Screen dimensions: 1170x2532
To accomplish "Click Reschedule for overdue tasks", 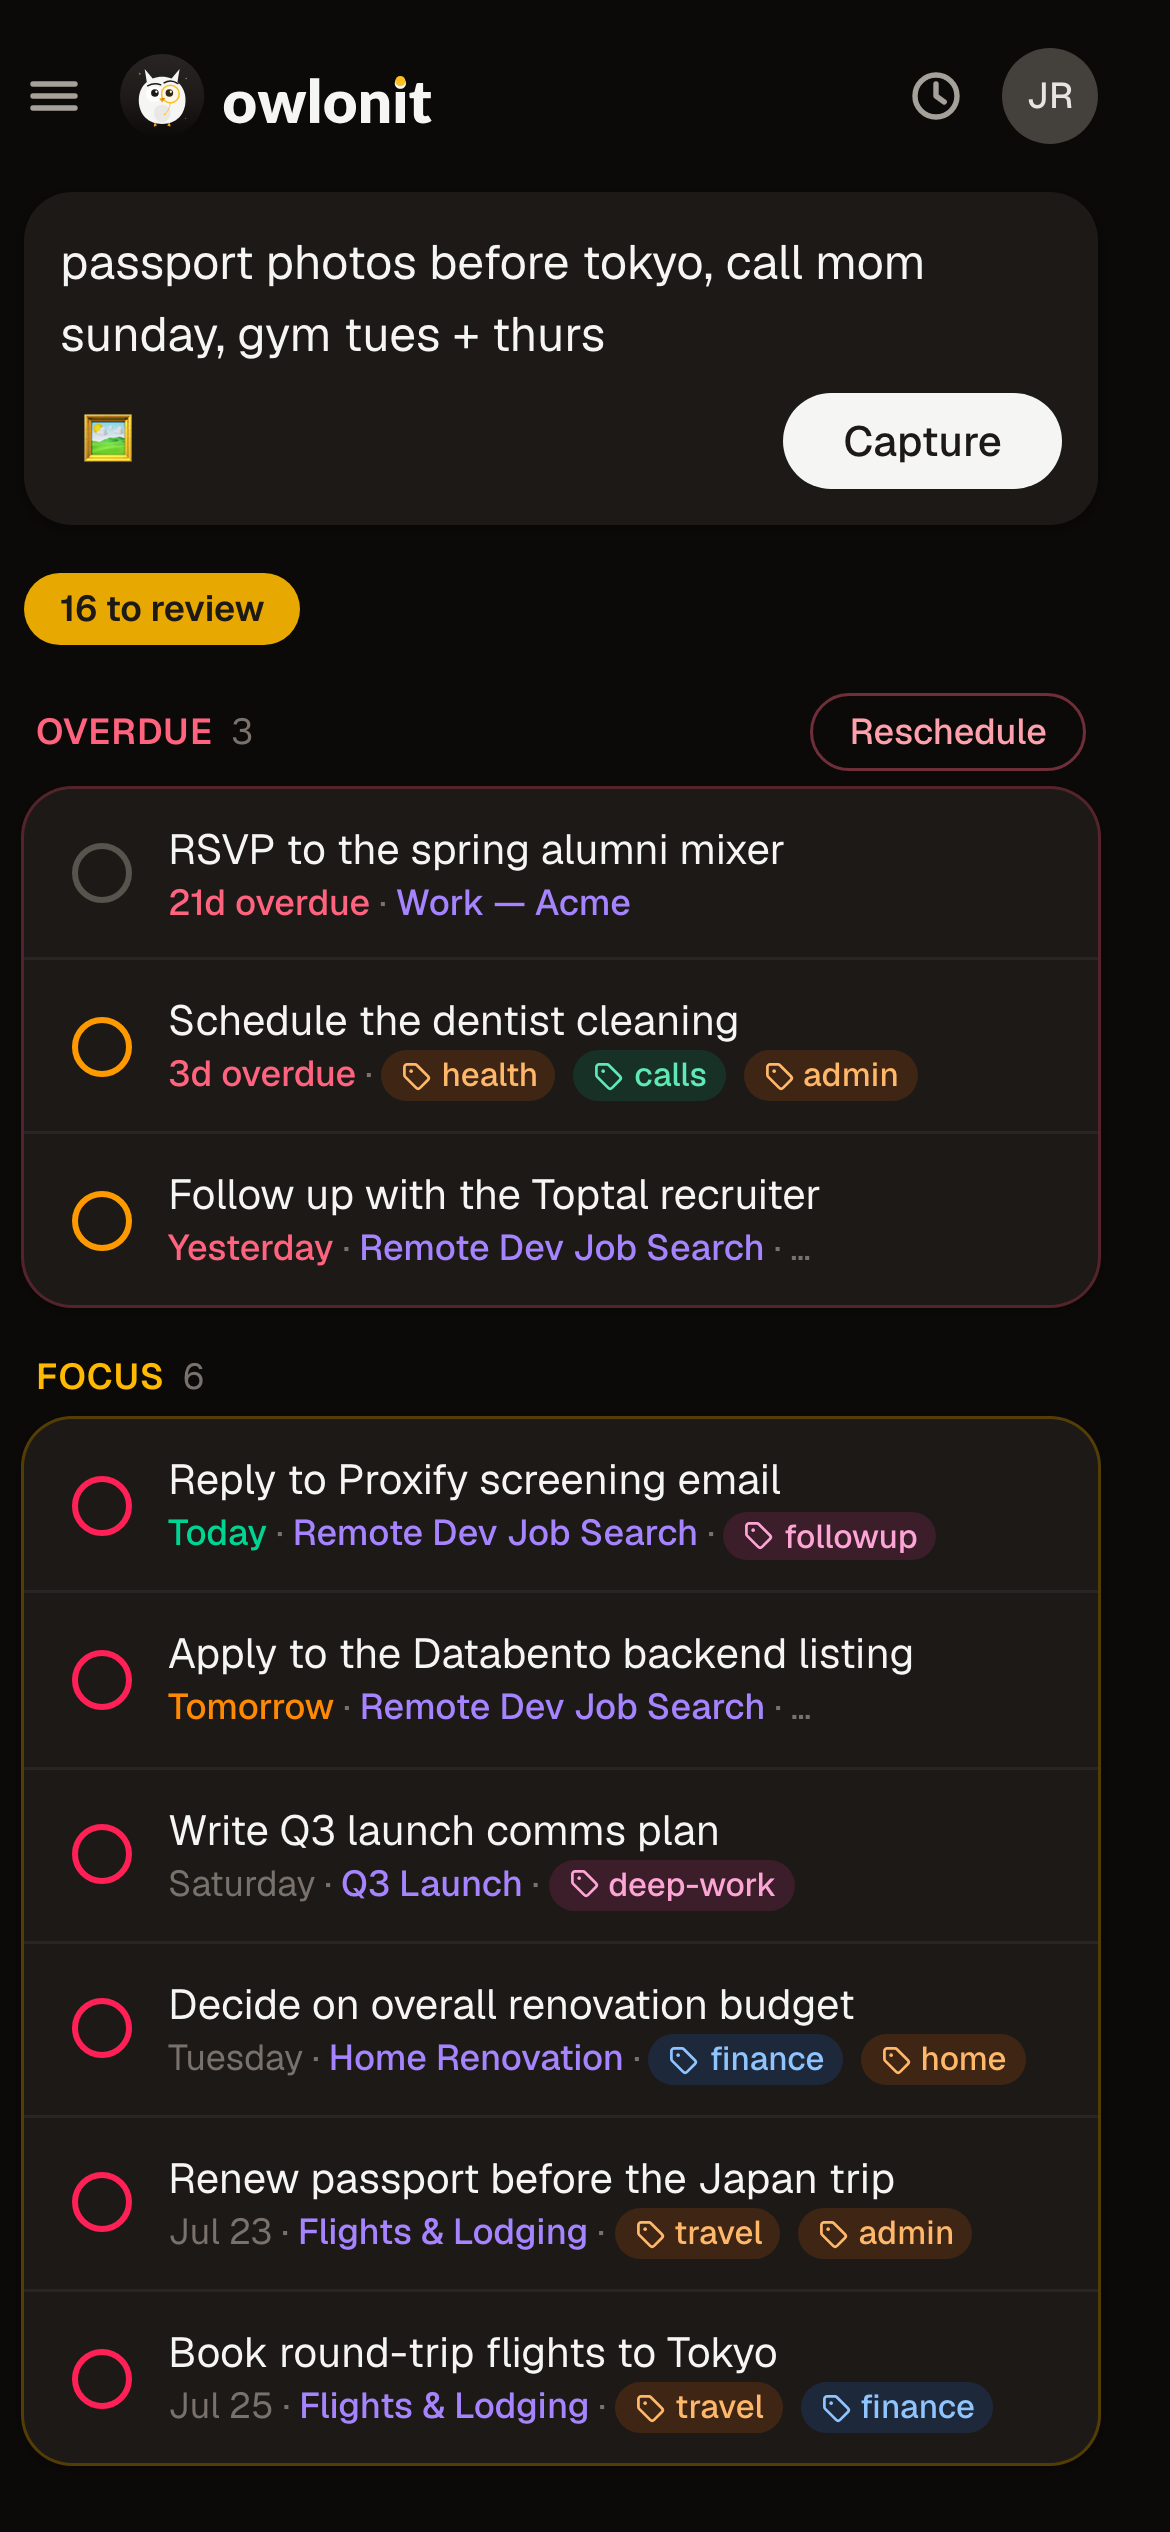I will tap(948, 732).
